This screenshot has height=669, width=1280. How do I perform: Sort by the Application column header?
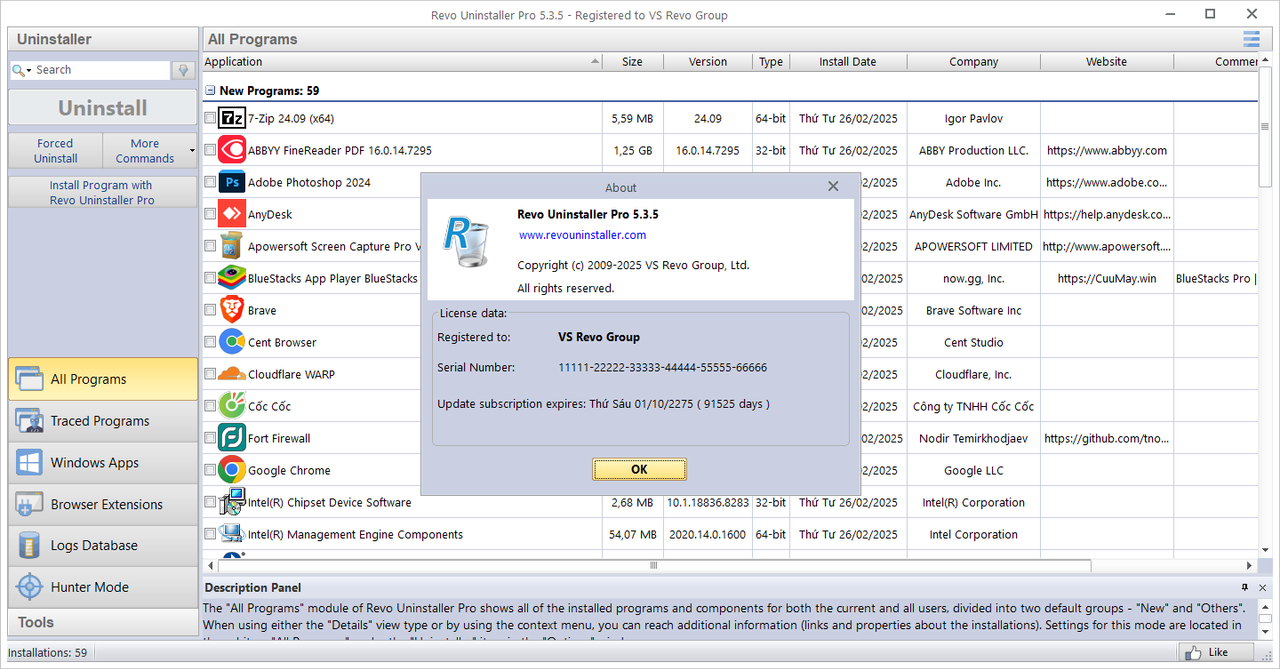402,62
